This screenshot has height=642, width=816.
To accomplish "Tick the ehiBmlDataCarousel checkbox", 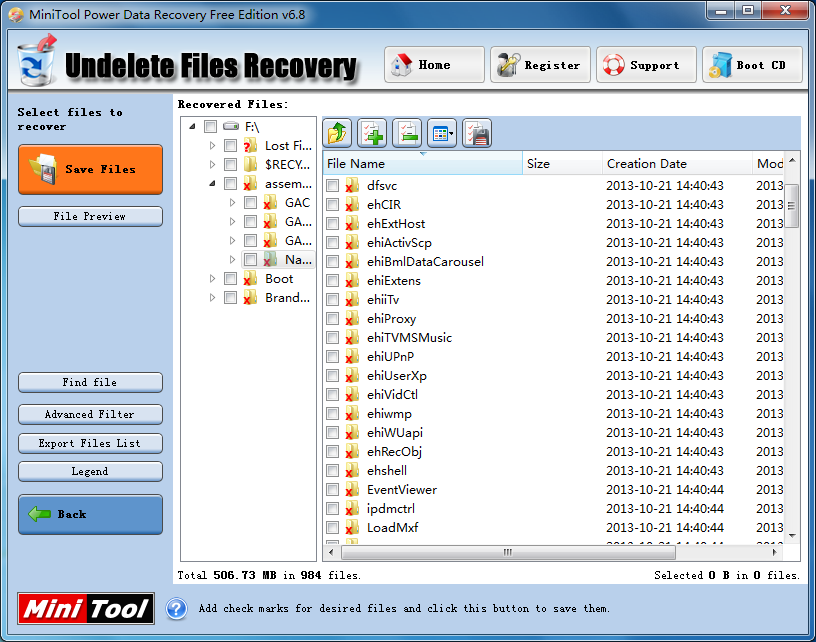I will 333,262.
